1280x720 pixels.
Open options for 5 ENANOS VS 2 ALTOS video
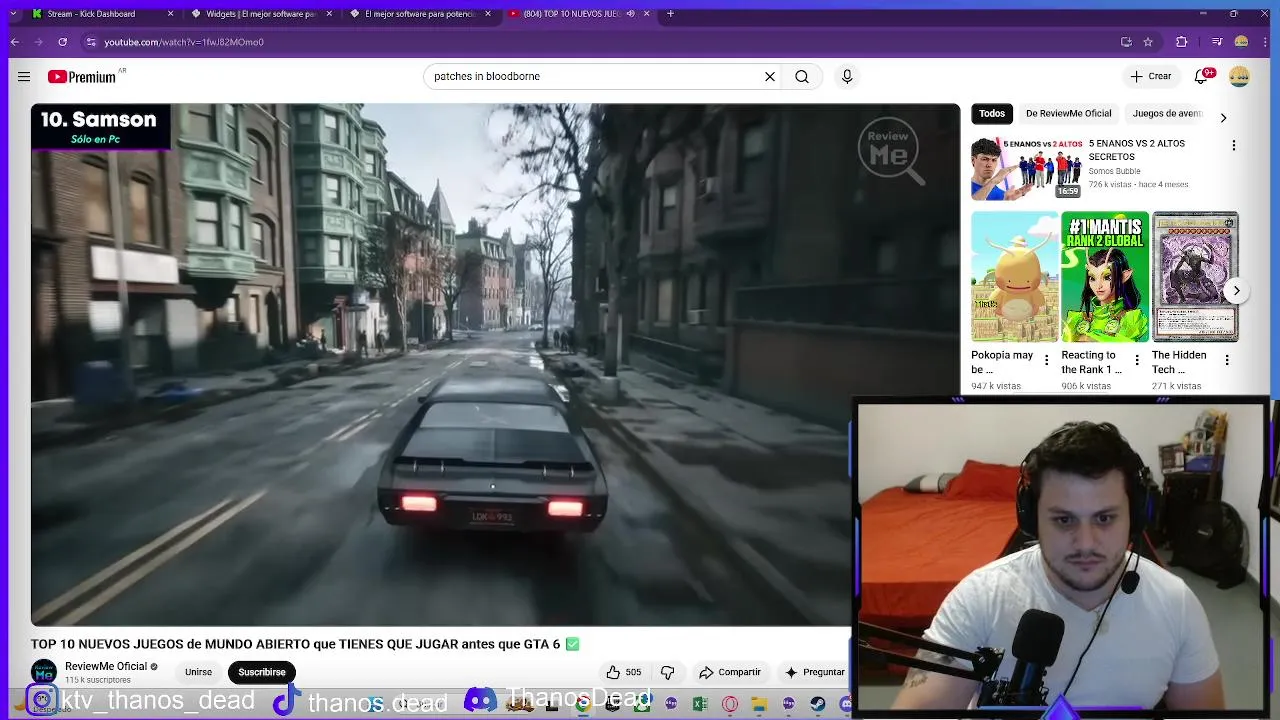tap(1234, 145)
